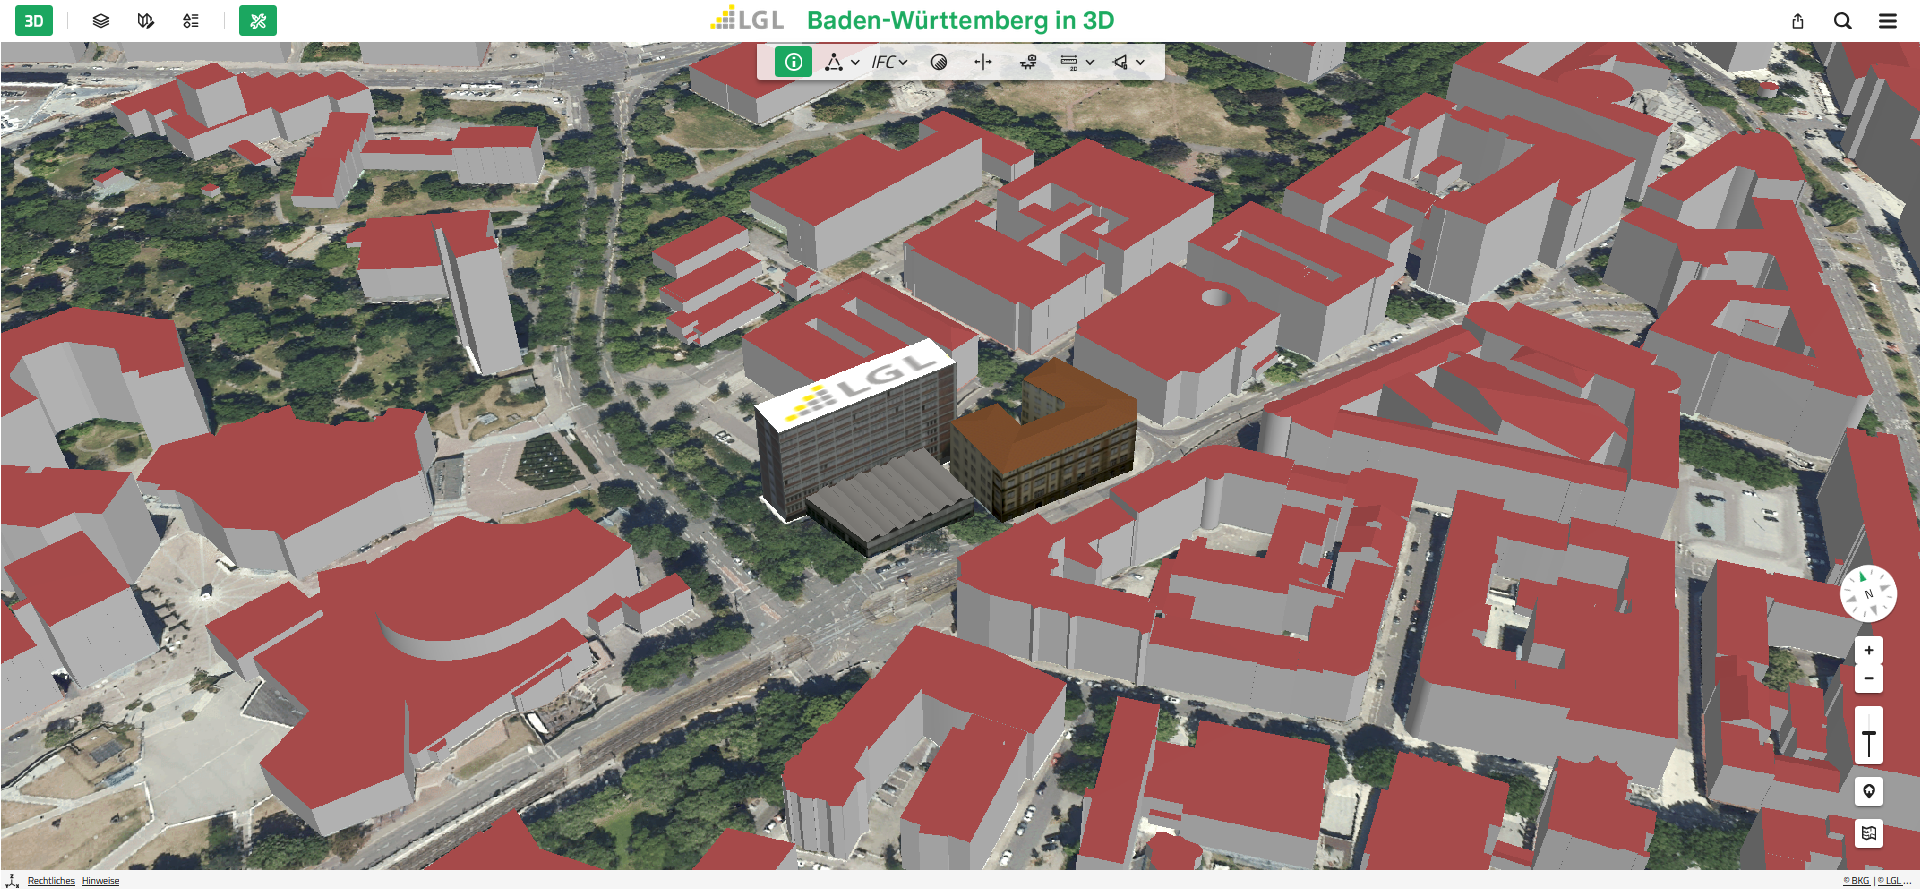Click the split view tool icon

pos(983,62)
